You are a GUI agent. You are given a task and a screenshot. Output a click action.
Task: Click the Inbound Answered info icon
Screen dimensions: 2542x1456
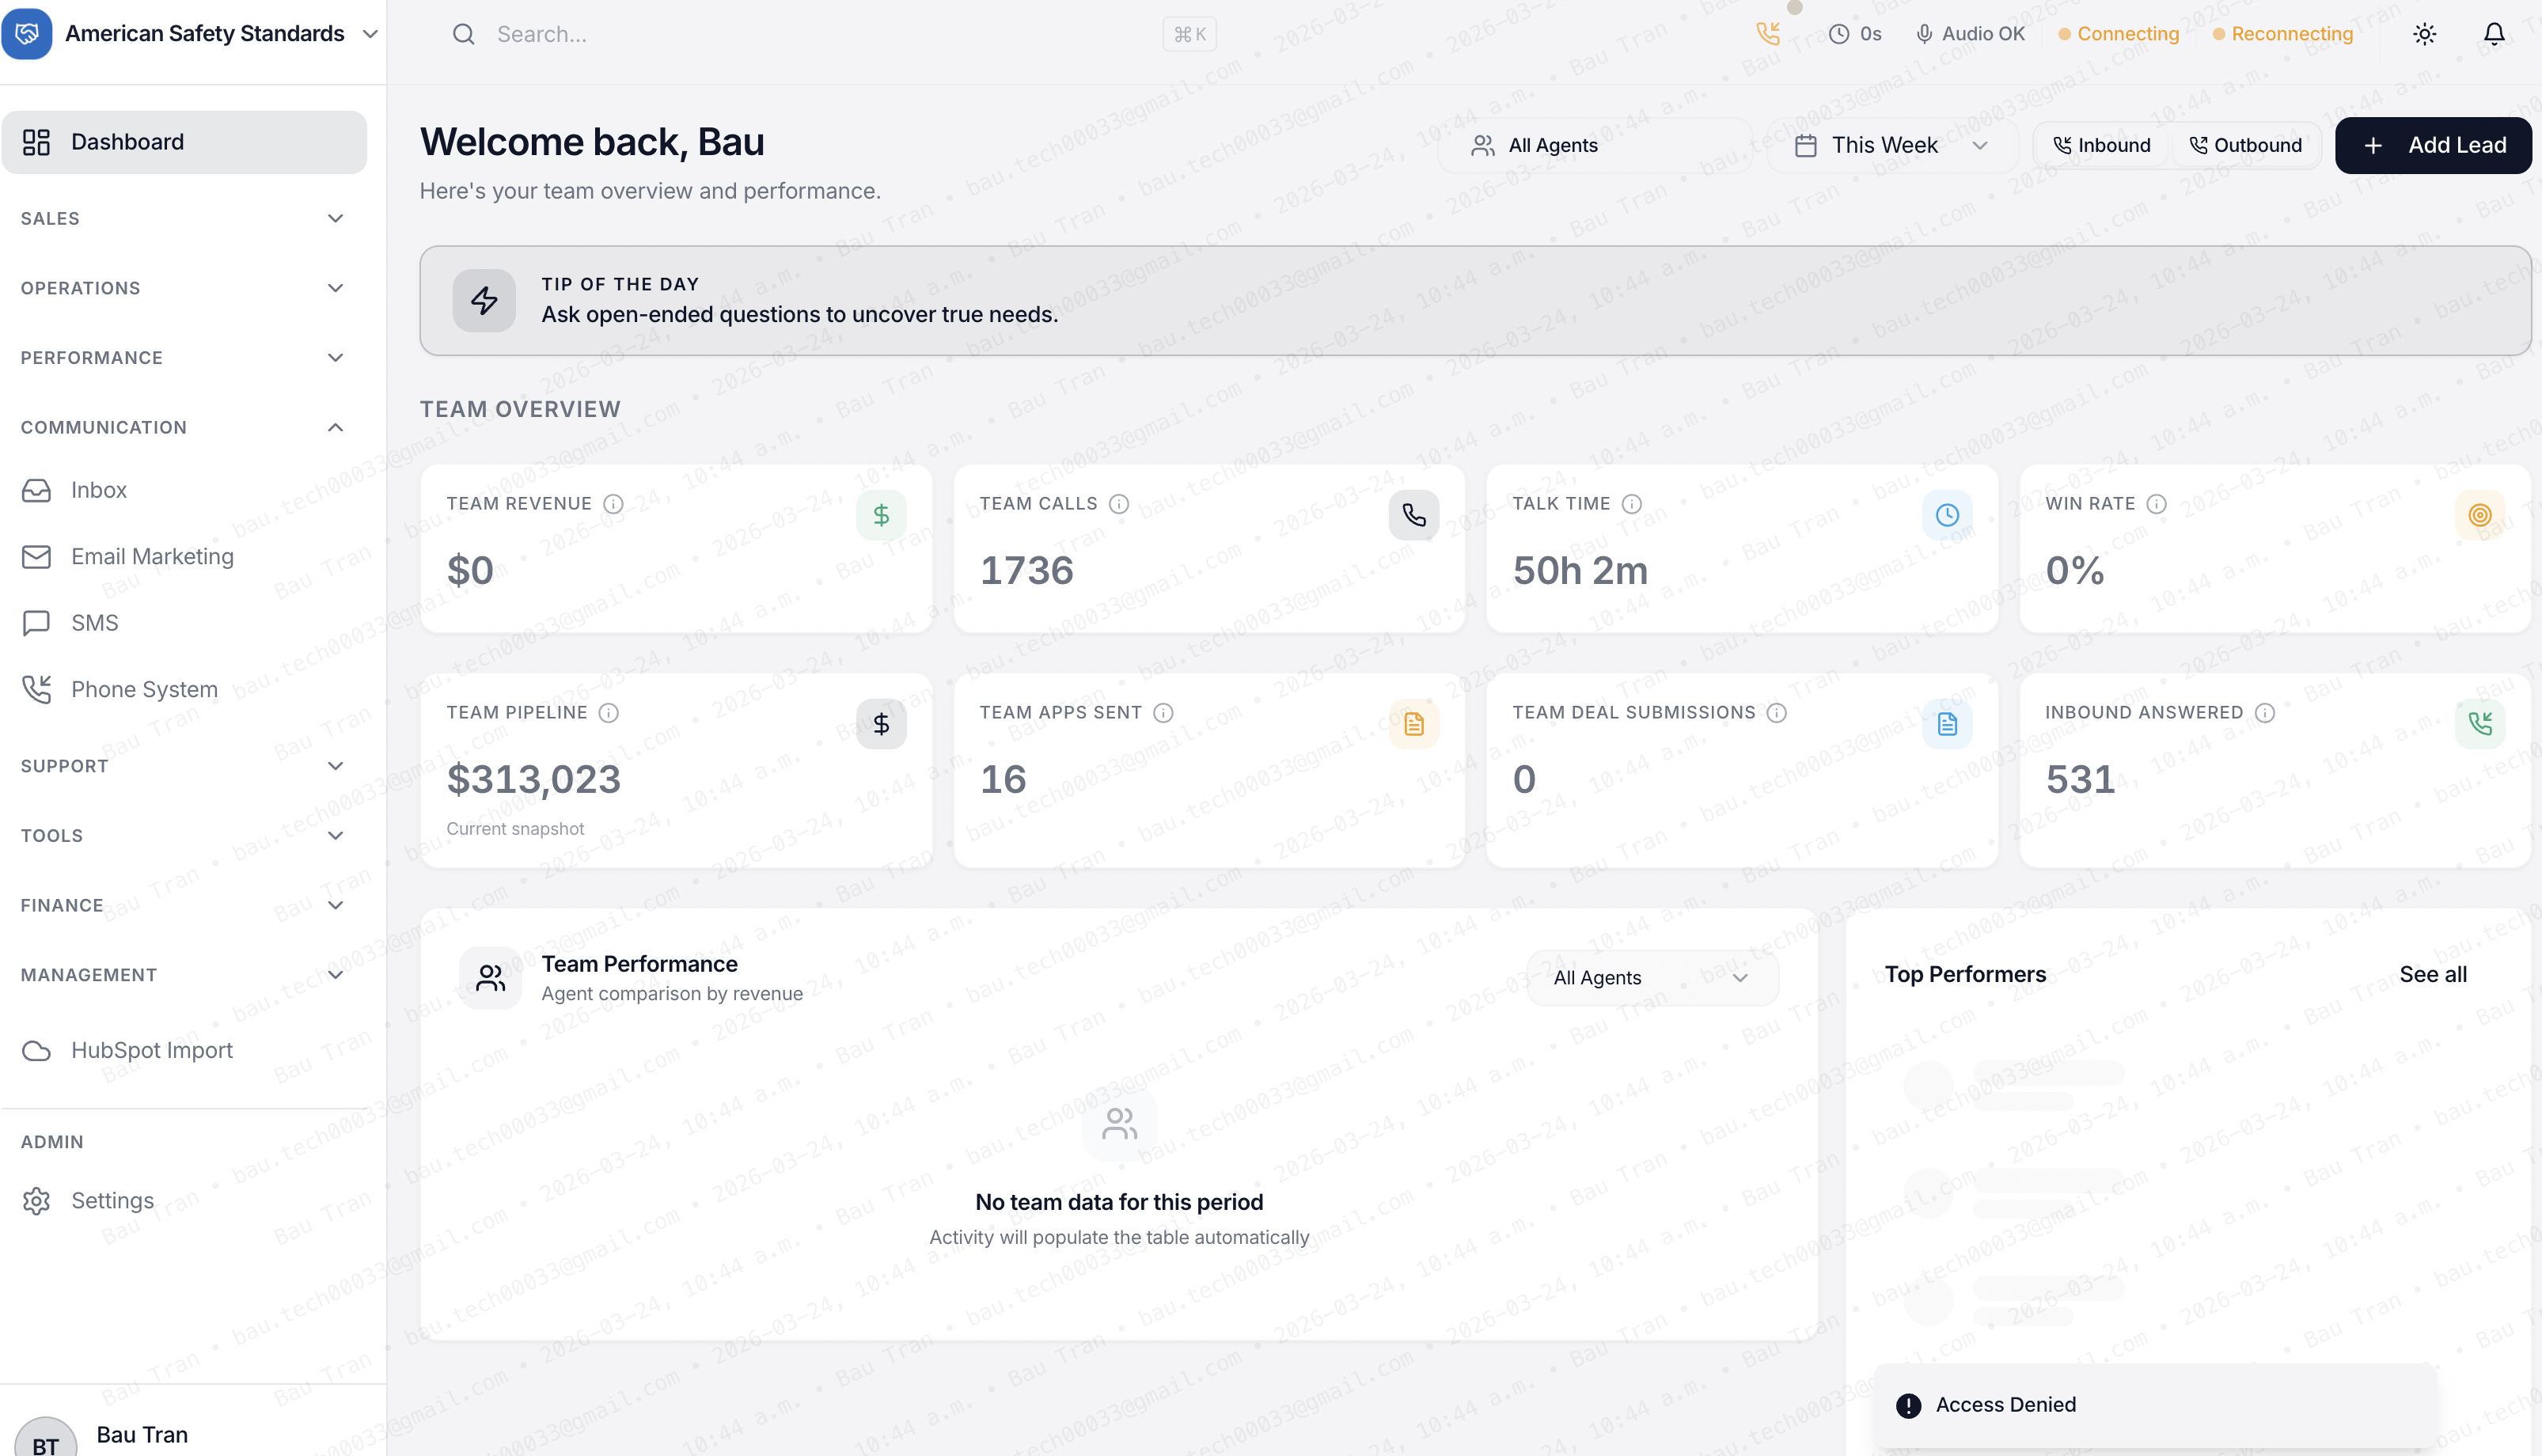pos(2265,713)
